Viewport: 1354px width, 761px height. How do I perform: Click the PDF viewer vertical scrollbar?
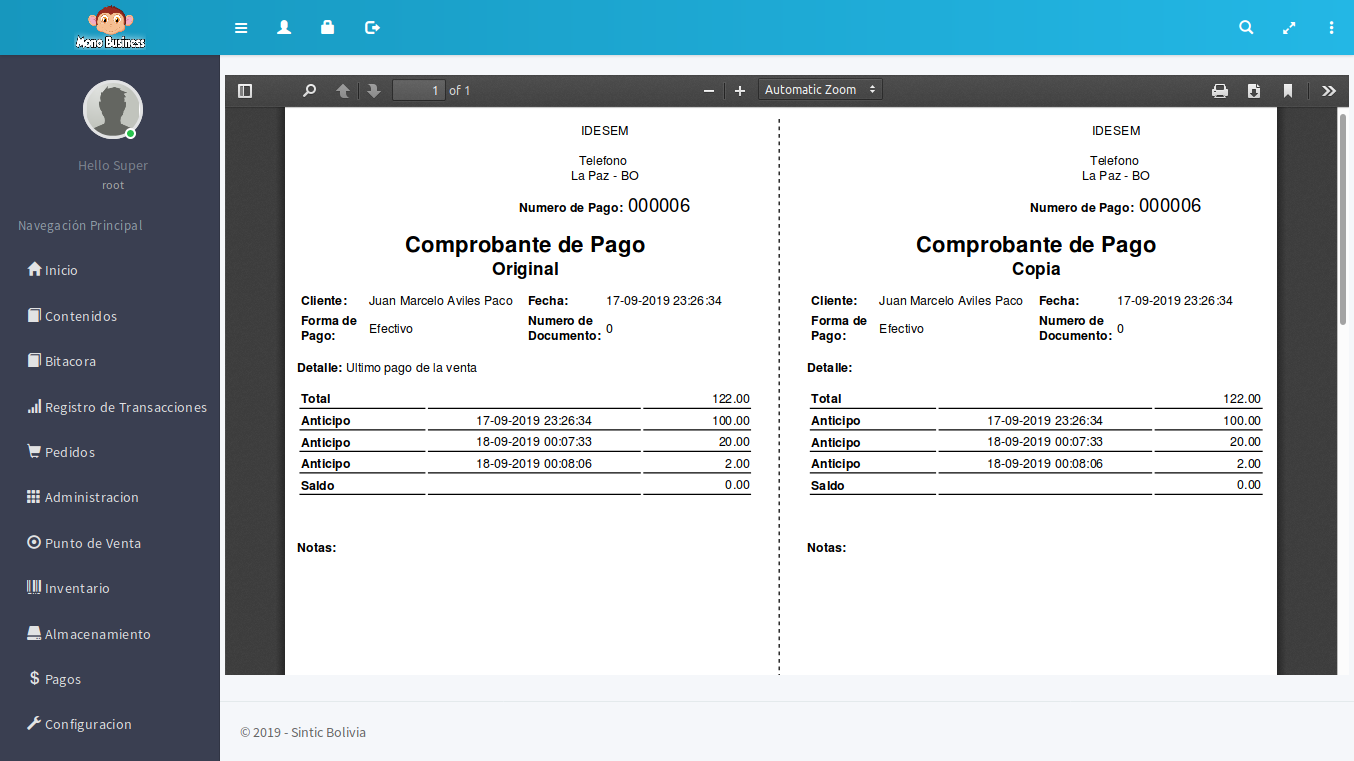point(1343,220)
